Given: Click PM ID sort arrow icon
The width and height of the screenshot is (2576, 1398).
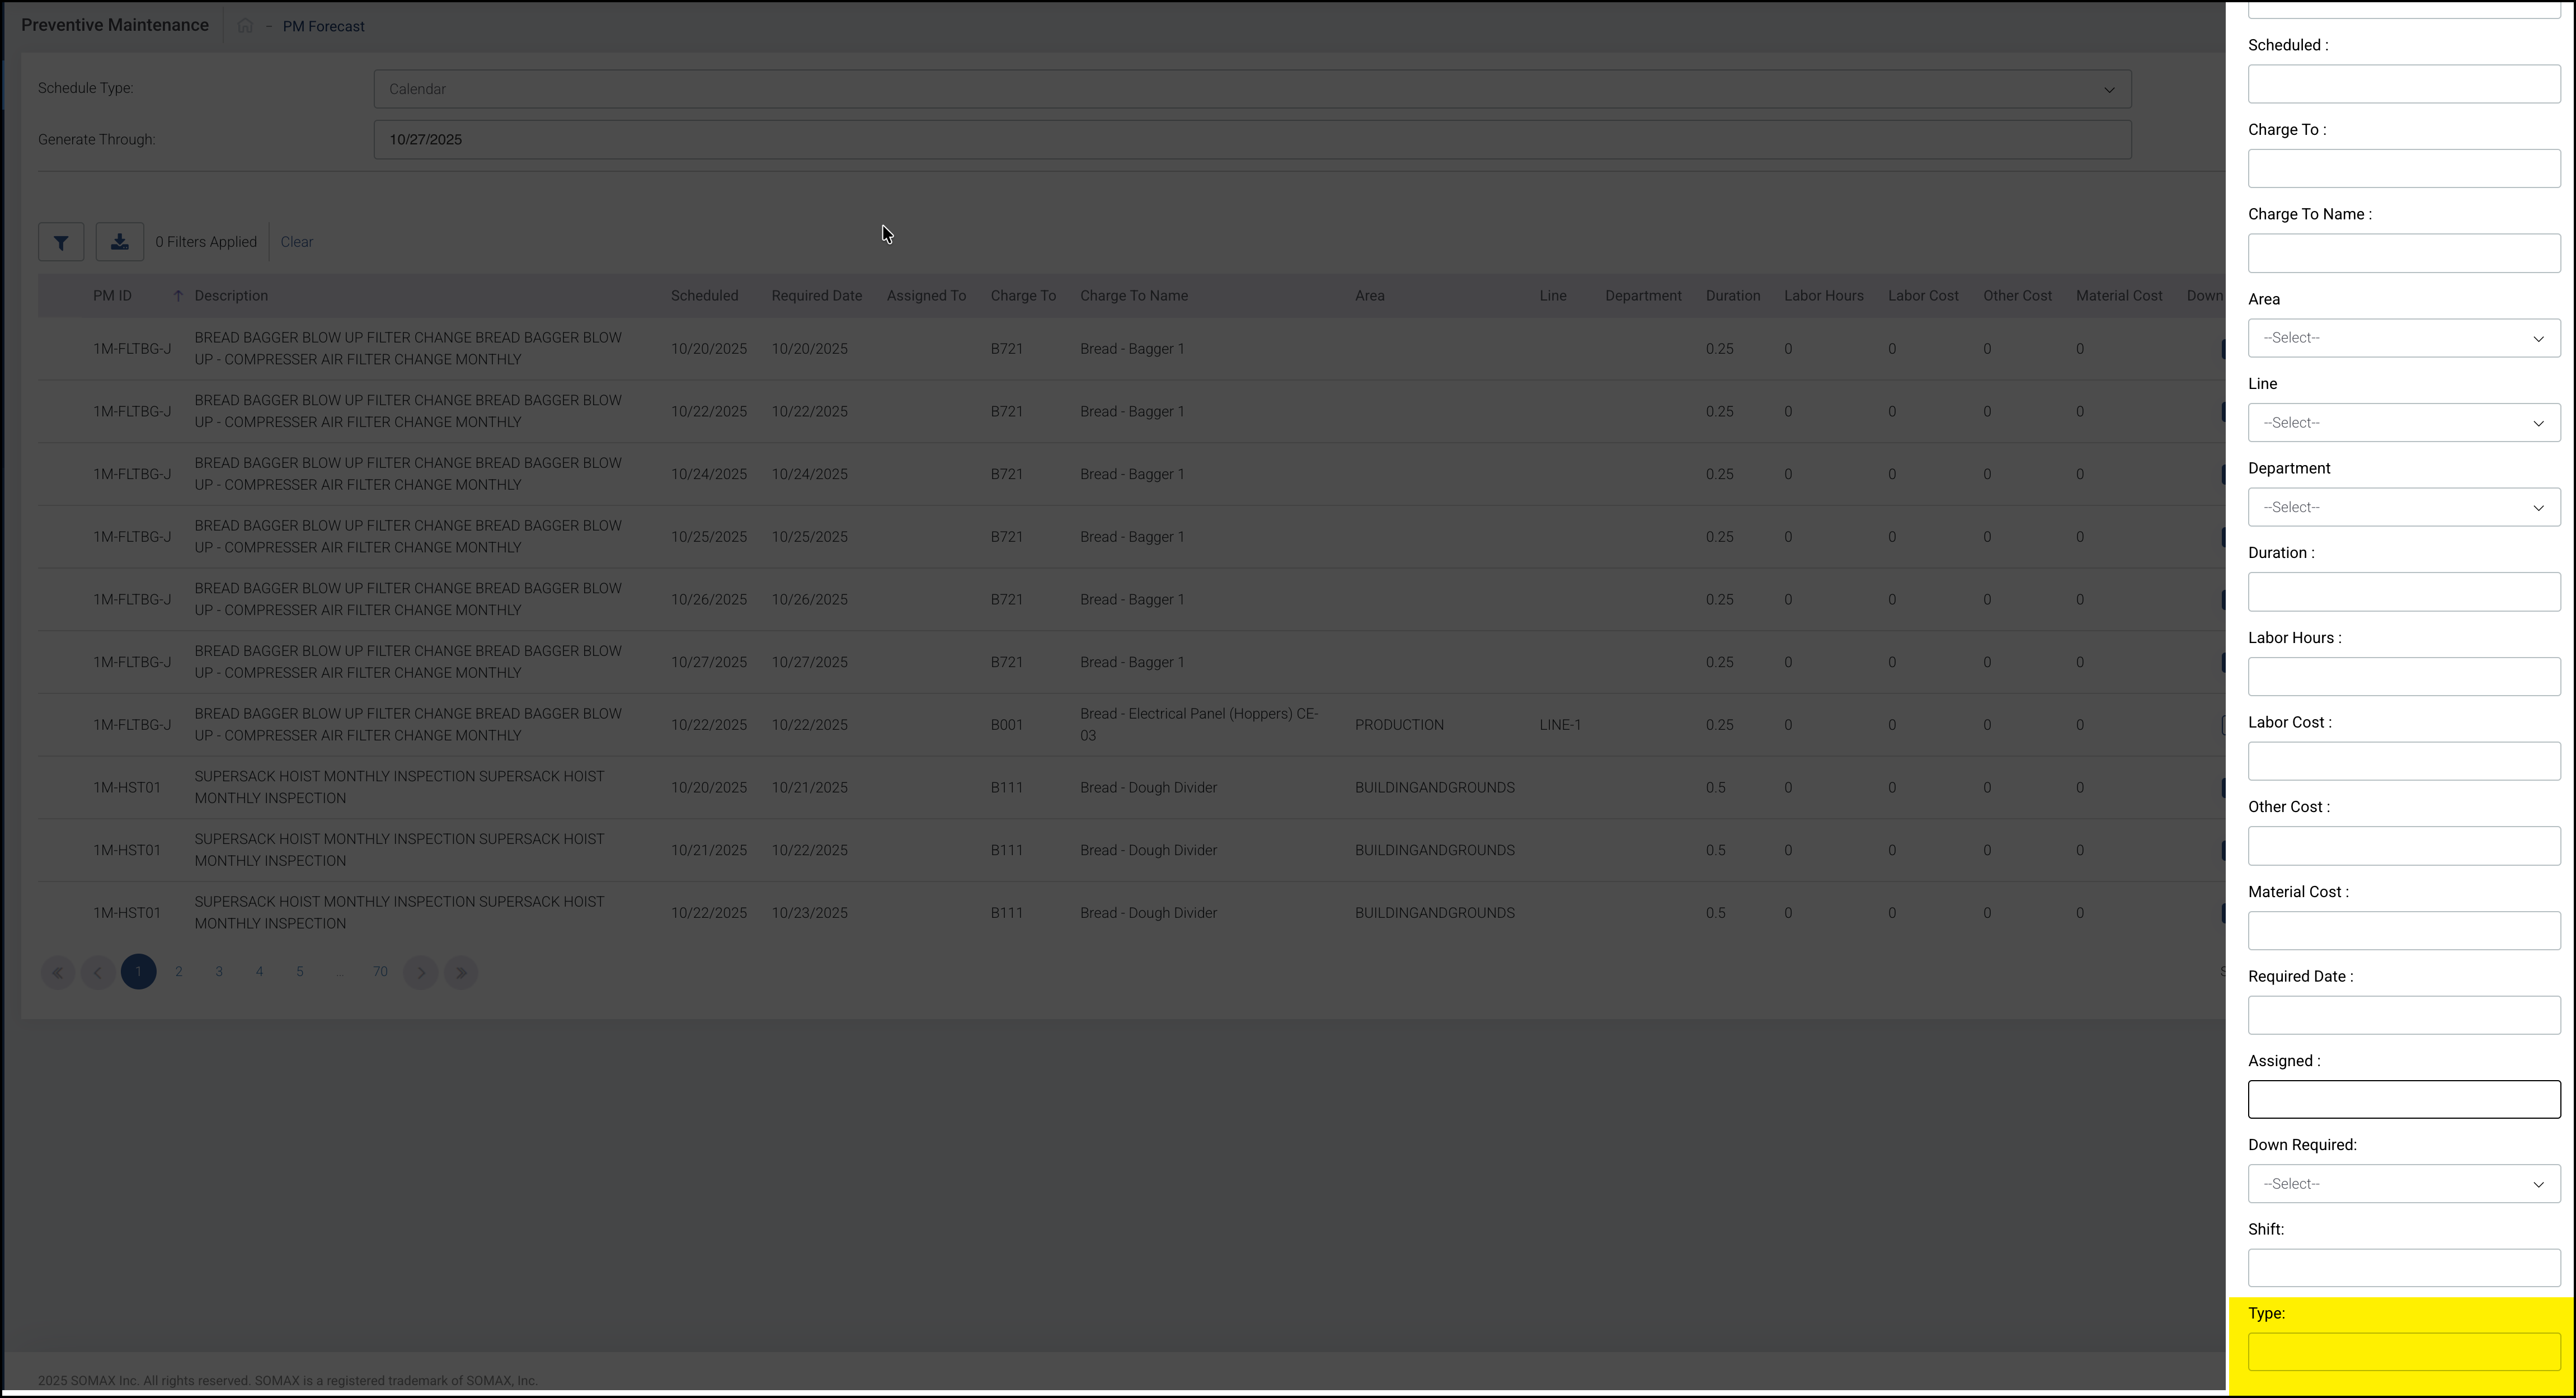Looking at the screenshot, I should [x=178, y=296].
